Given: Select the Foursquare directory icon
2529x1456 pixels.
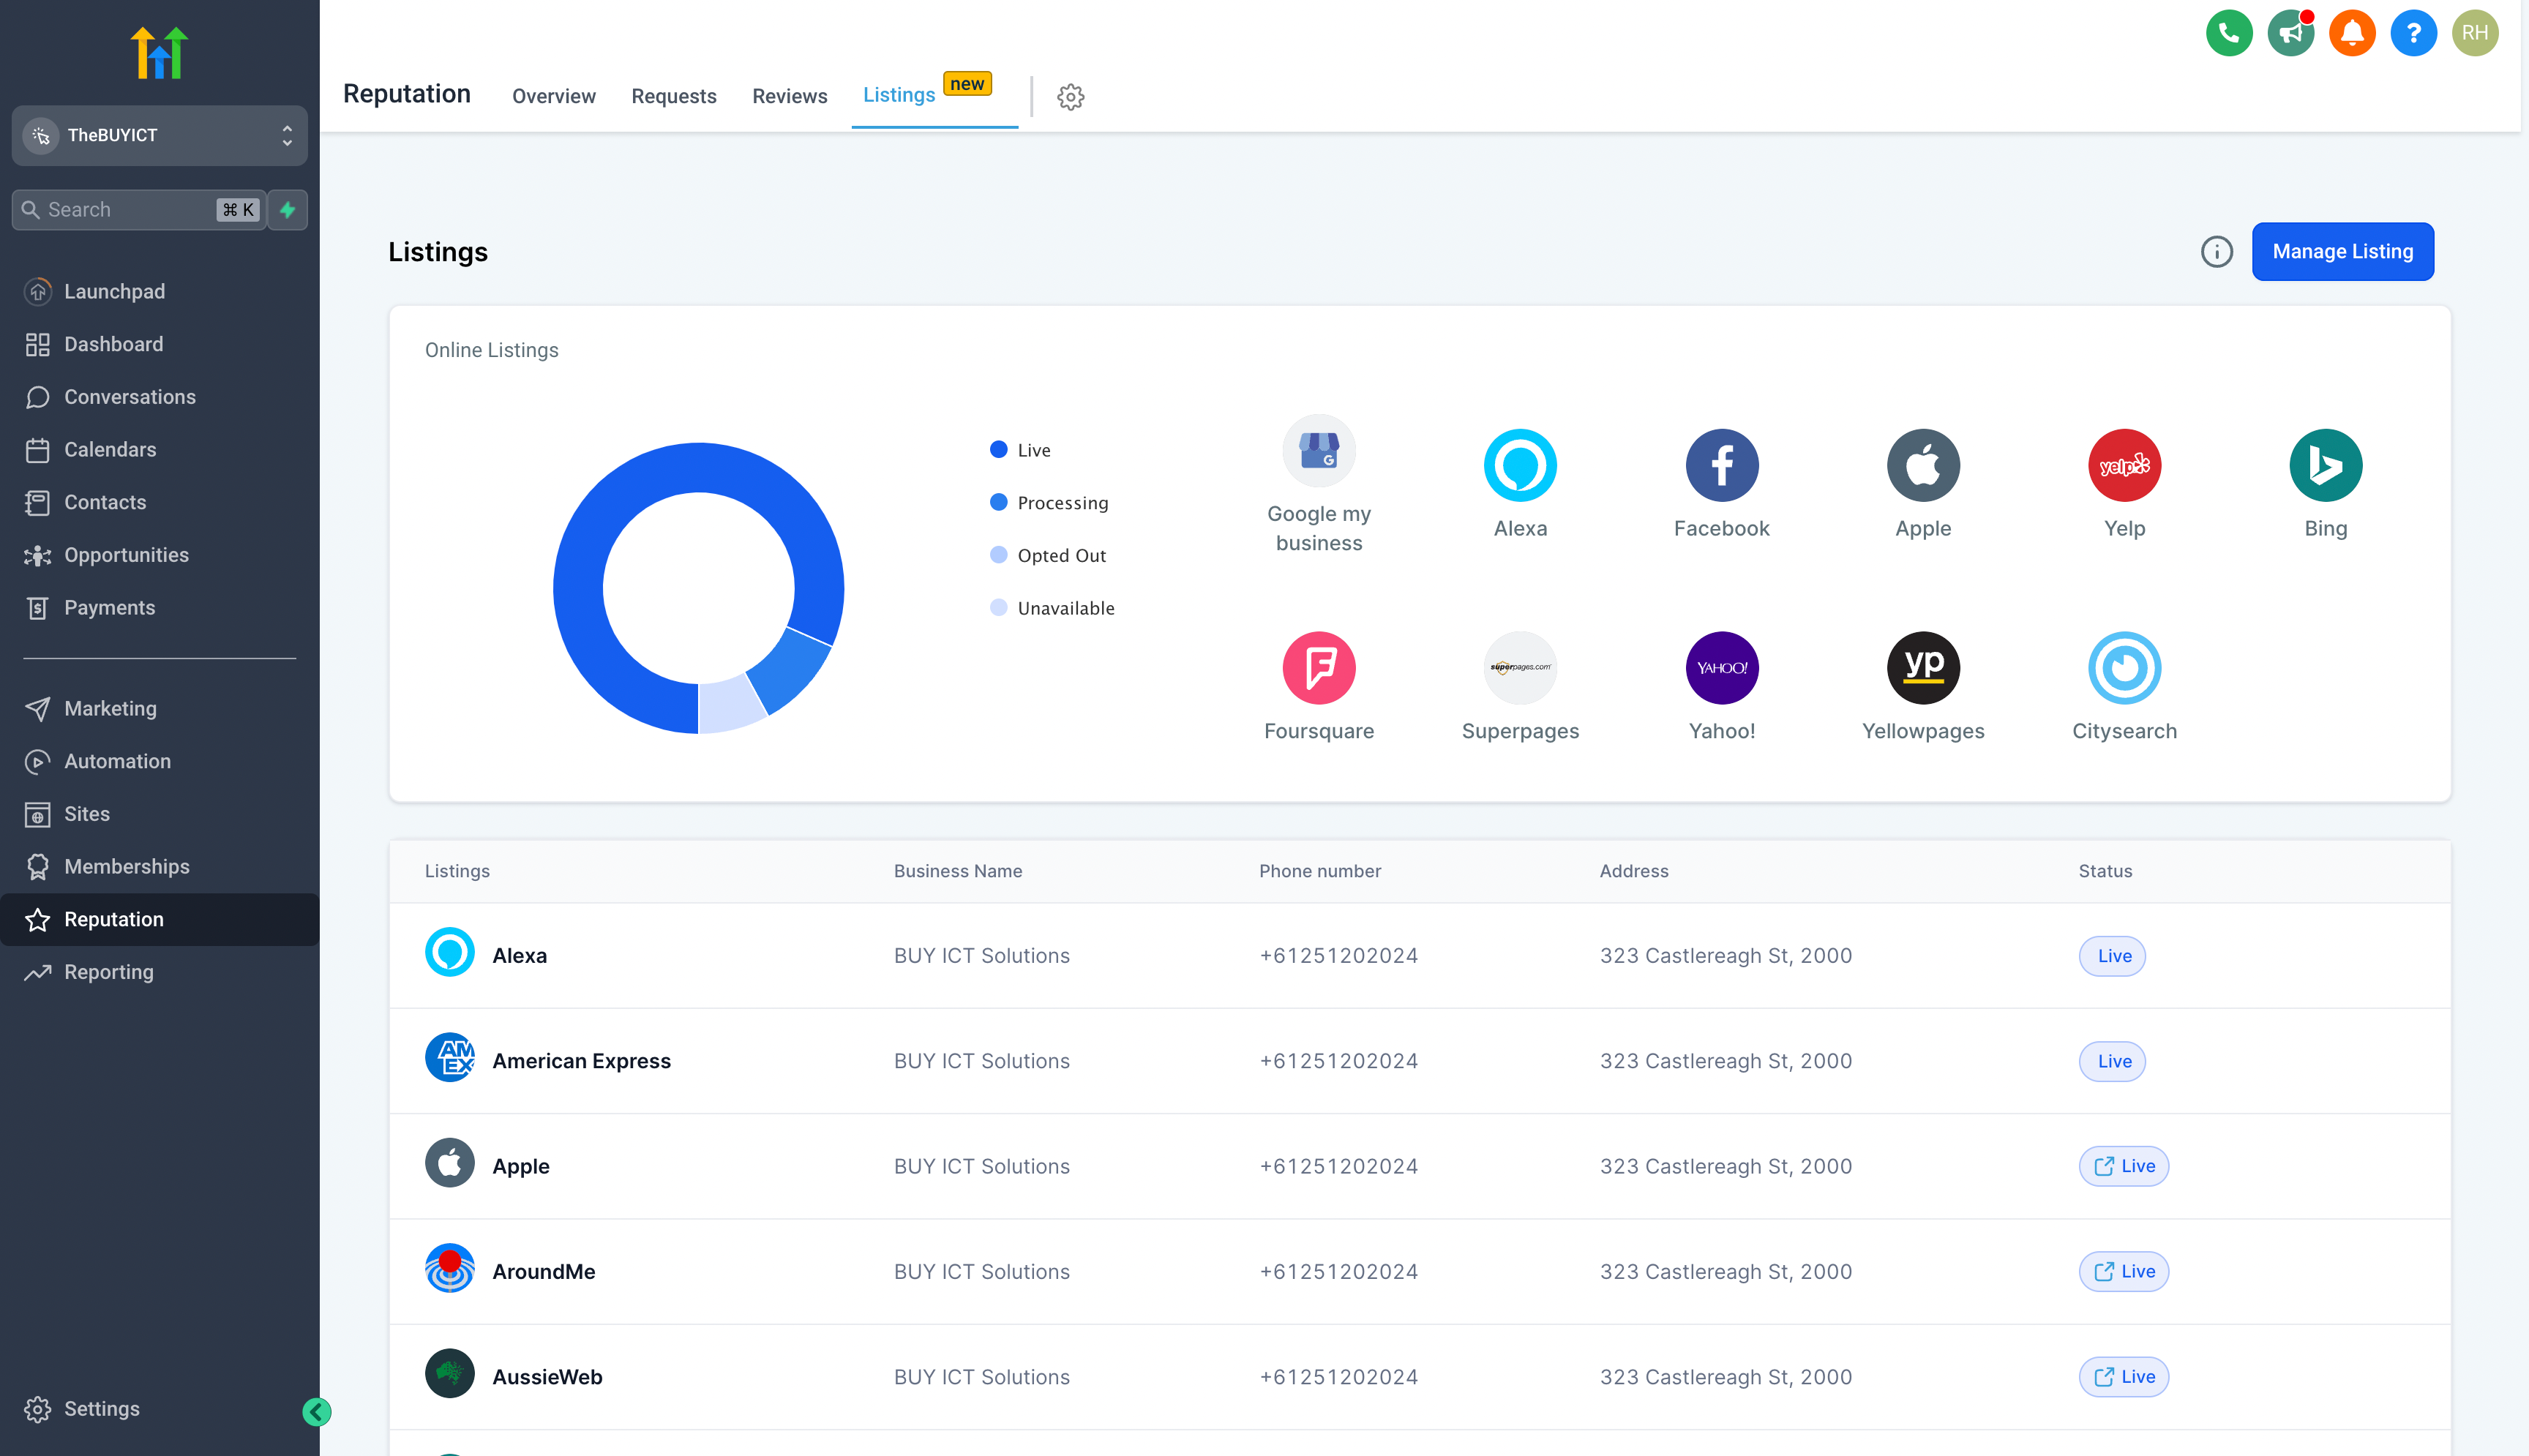Looking at the screenshot, I should click(x=1319, y=667).
